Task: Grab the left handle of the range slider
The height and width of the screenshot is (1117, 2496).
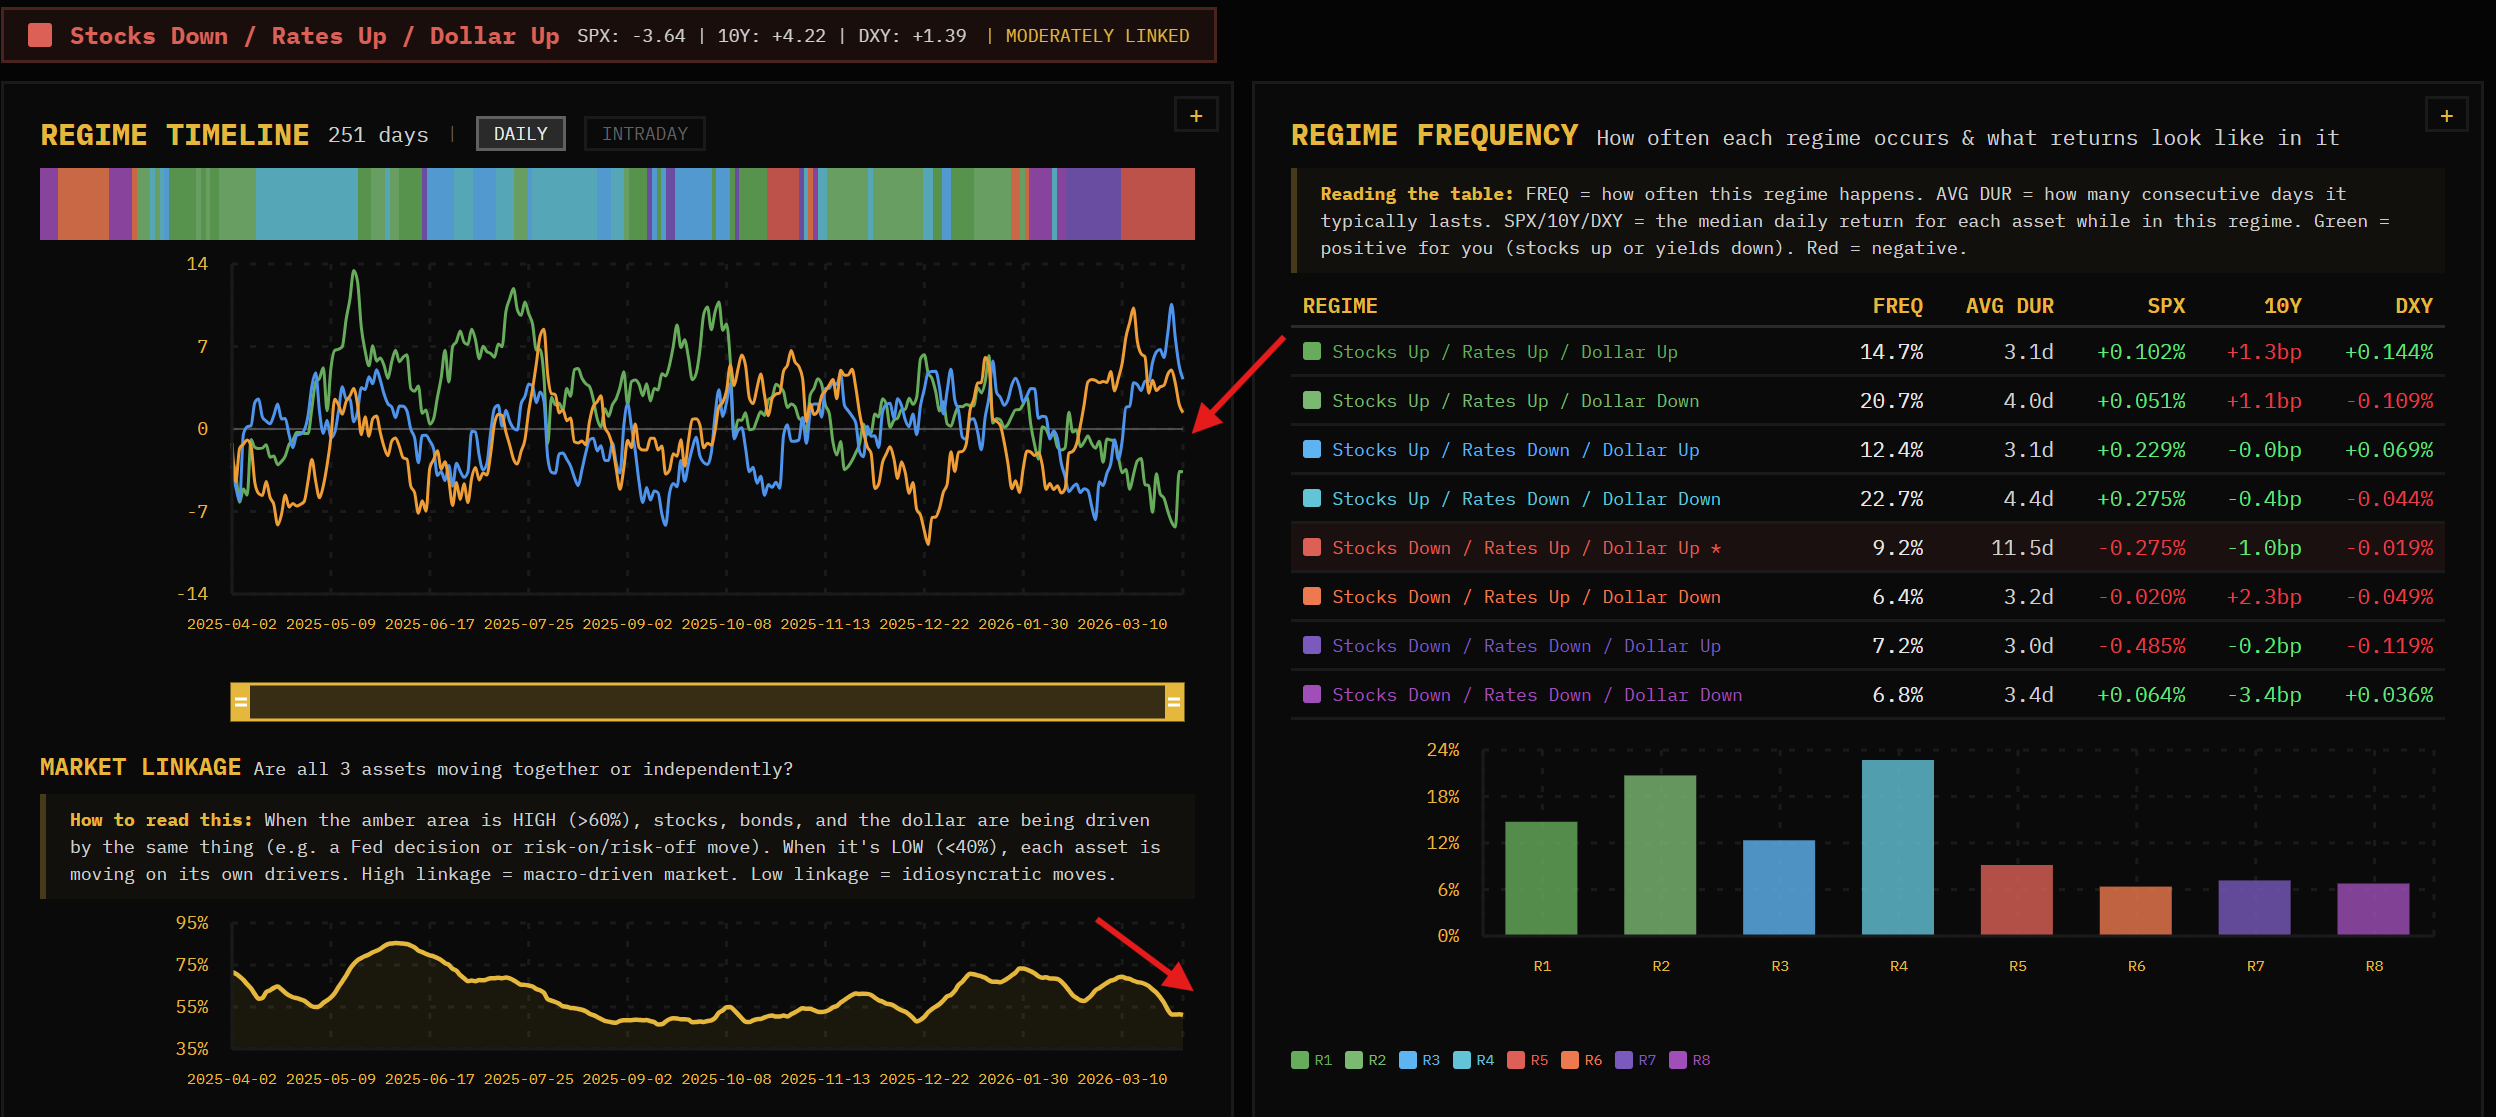Action: pos(240,702)
